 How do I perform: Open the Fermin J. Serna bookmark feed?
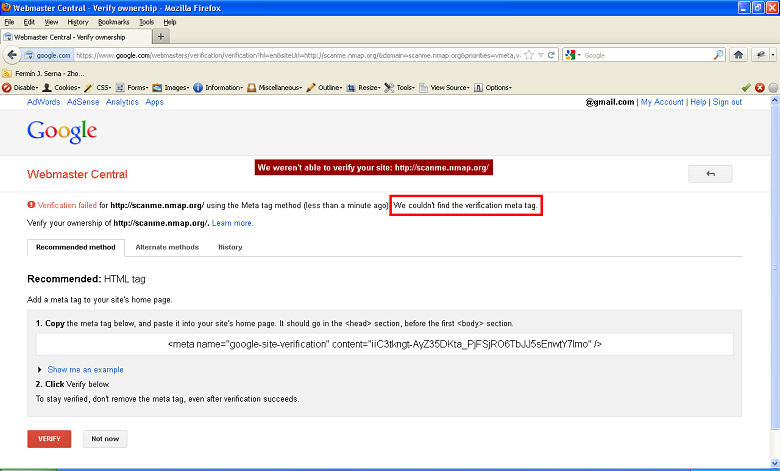tap(43, 73)
